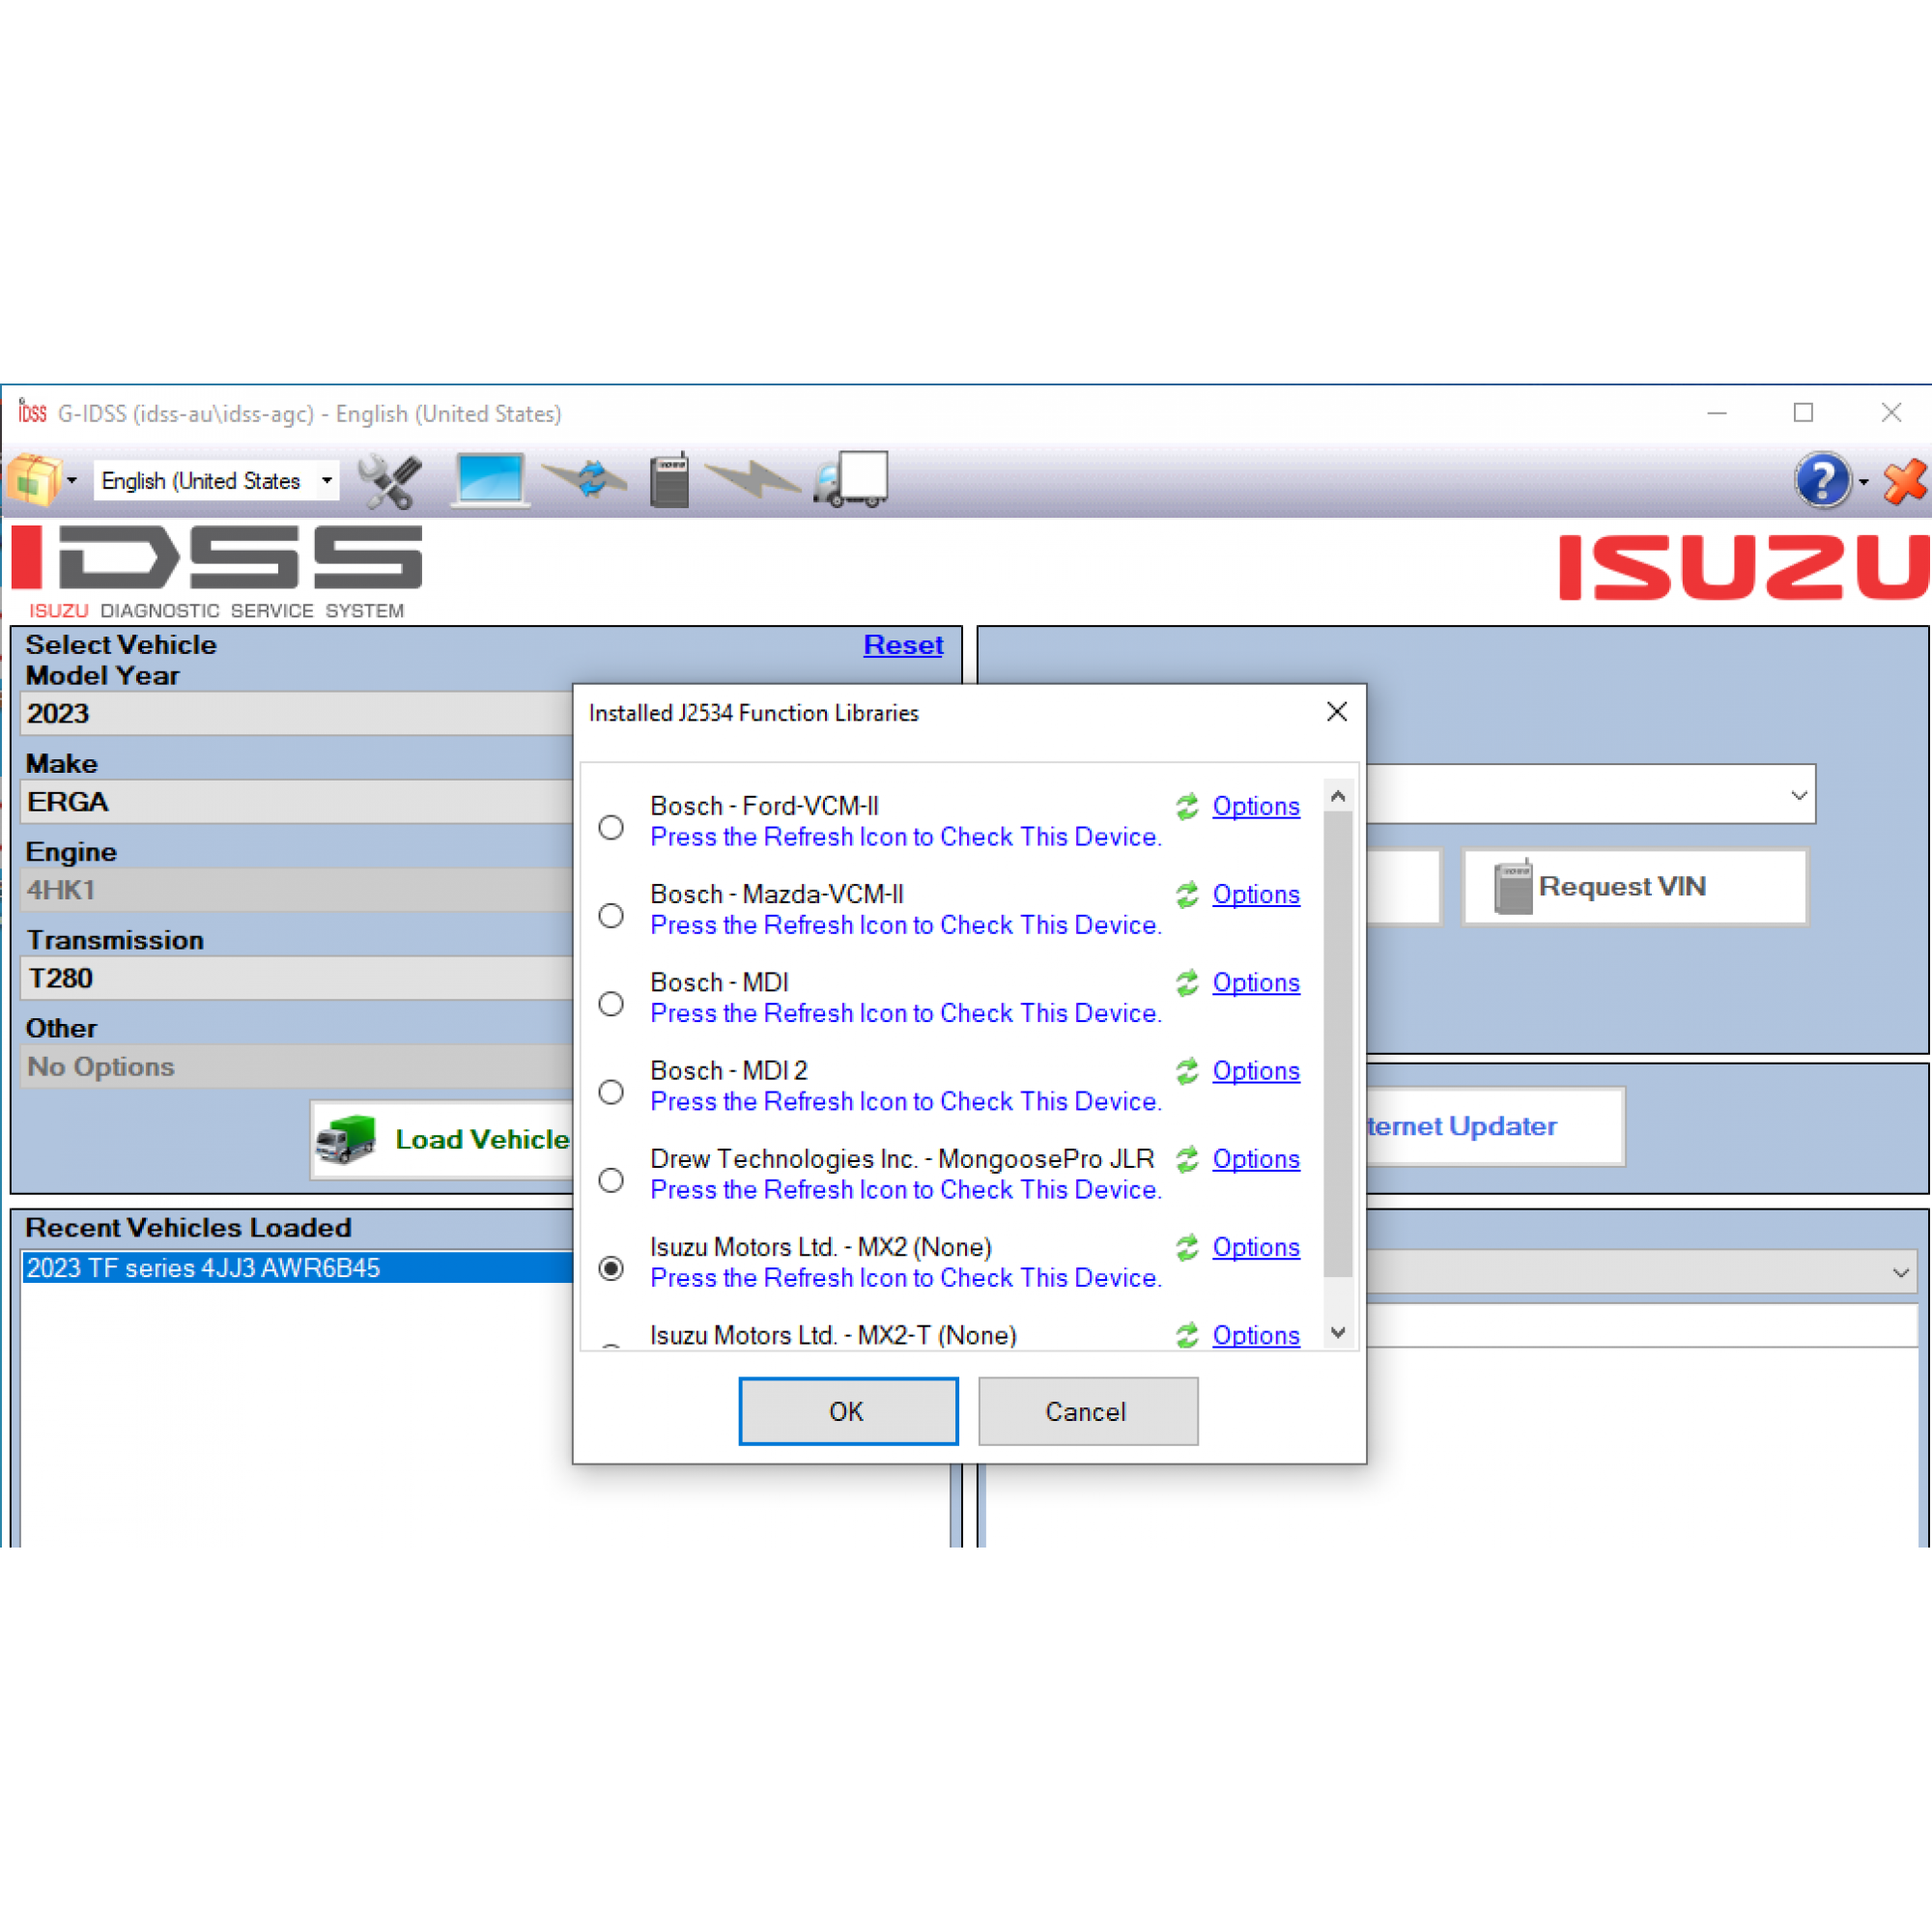The width and height of the screenshot is (1932, 1932).
Task: Open the blue Help question mark icon
Action: [x=1823, y=480]
